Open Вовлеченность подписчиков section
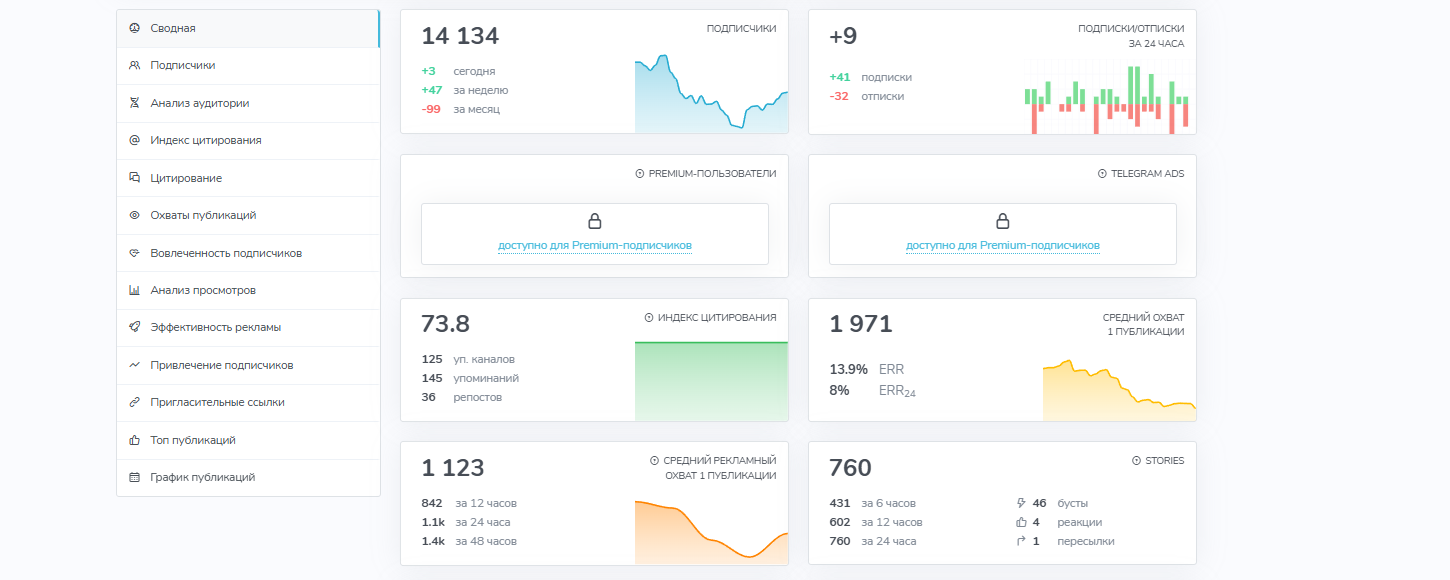 tap(226, 253)
